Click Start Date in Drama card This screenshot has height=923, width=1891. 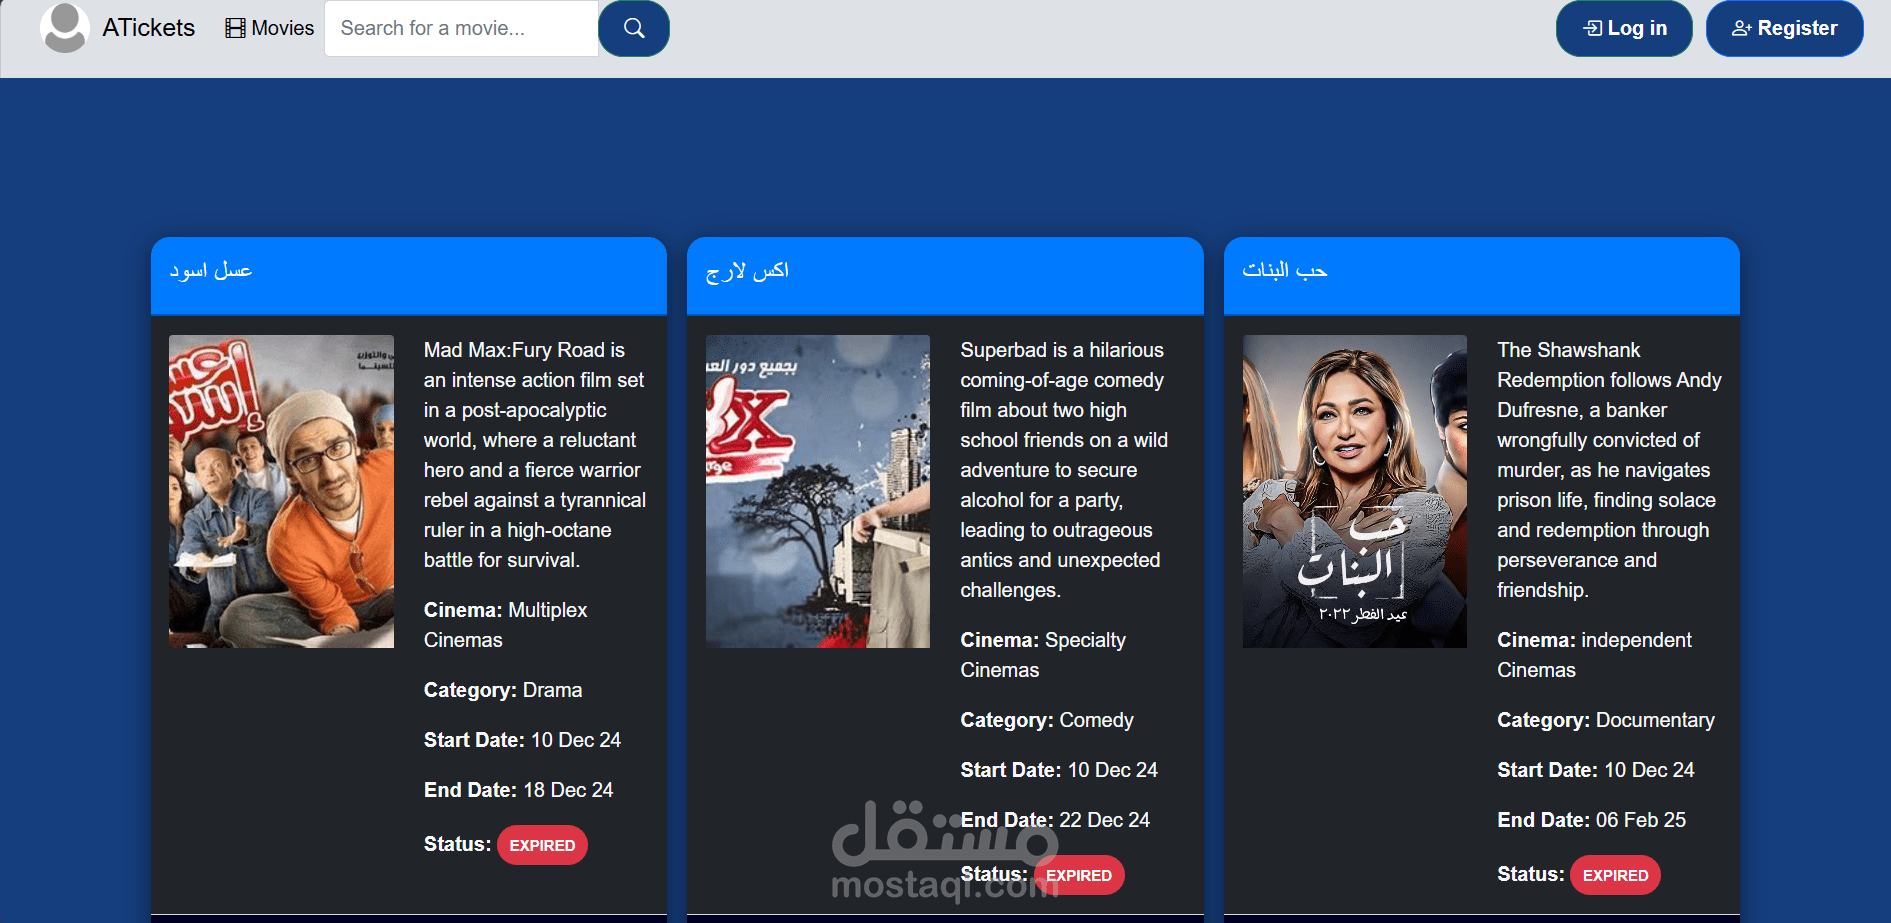(522, 740)
